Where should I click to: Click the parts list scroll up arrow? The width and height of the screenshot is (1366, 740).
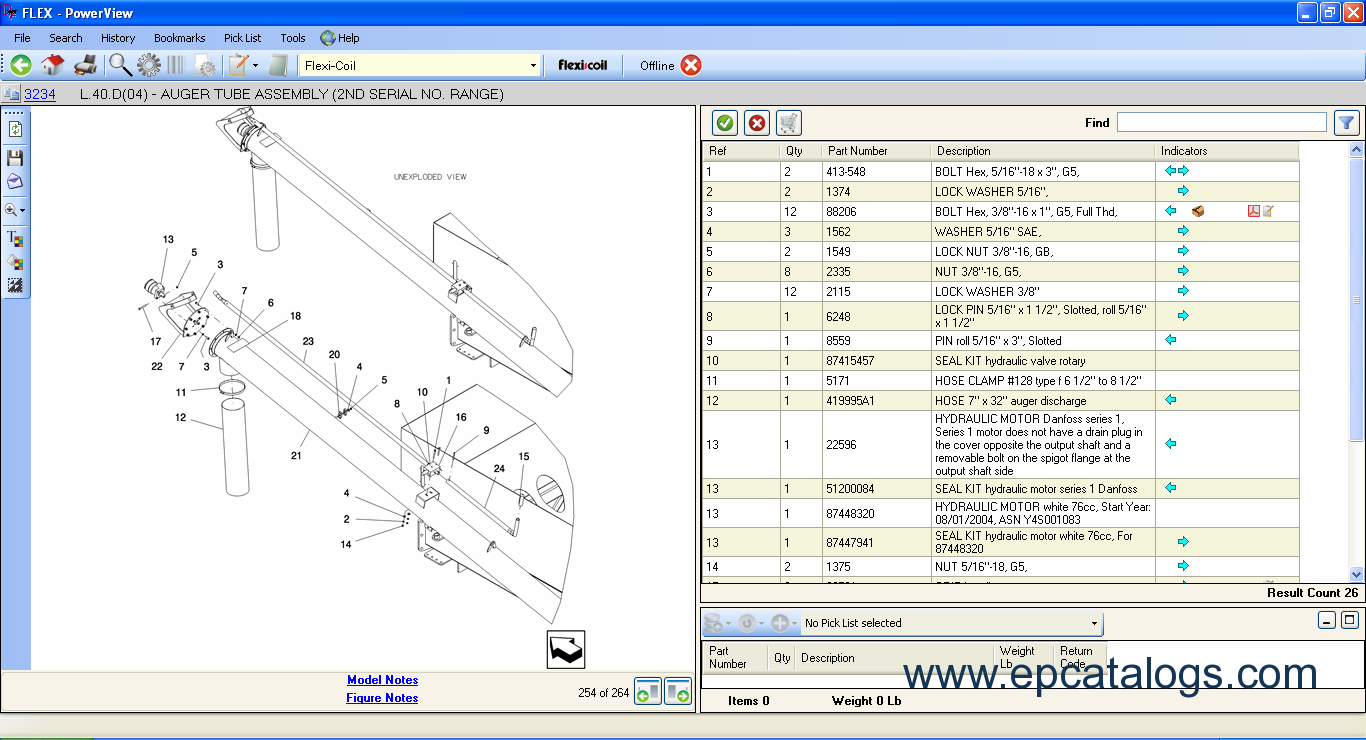(1356, 150)
